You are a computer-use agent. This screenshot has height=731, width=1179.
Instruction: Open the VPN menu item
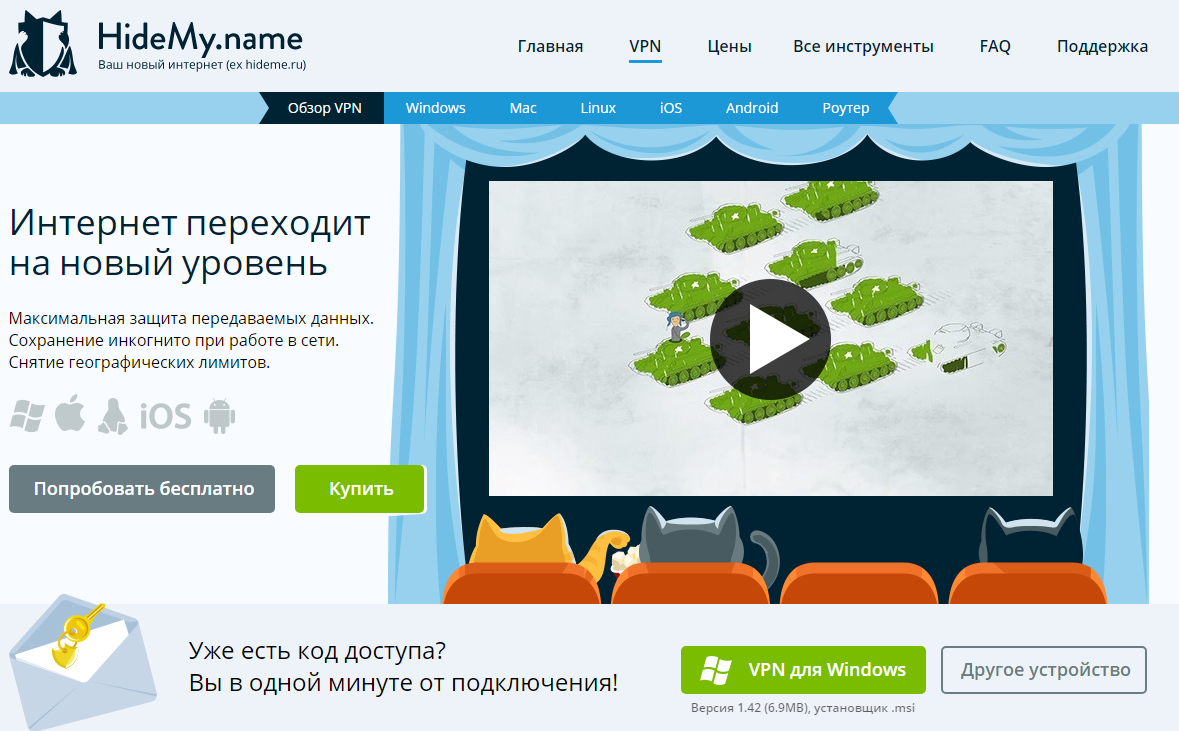point(645,47)
